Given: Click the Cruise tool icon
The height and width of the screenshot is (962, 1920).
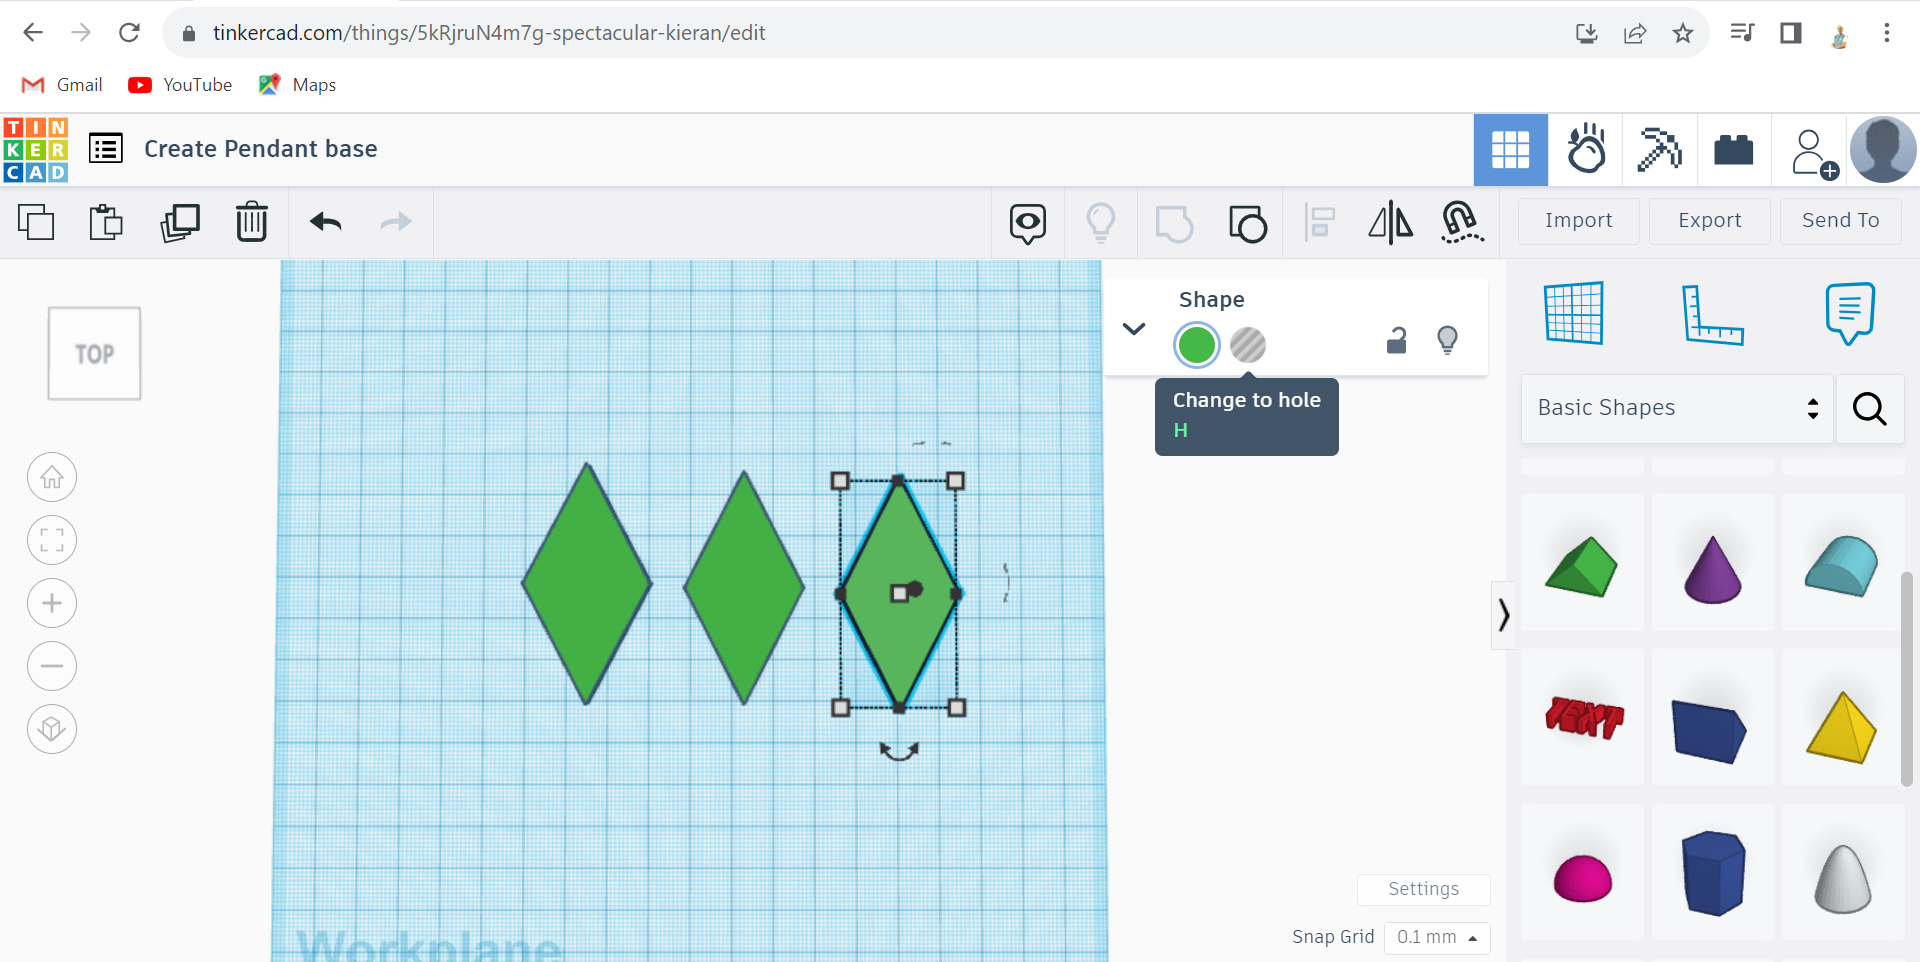Looking at the screenshot, I should pos(1462,223).
